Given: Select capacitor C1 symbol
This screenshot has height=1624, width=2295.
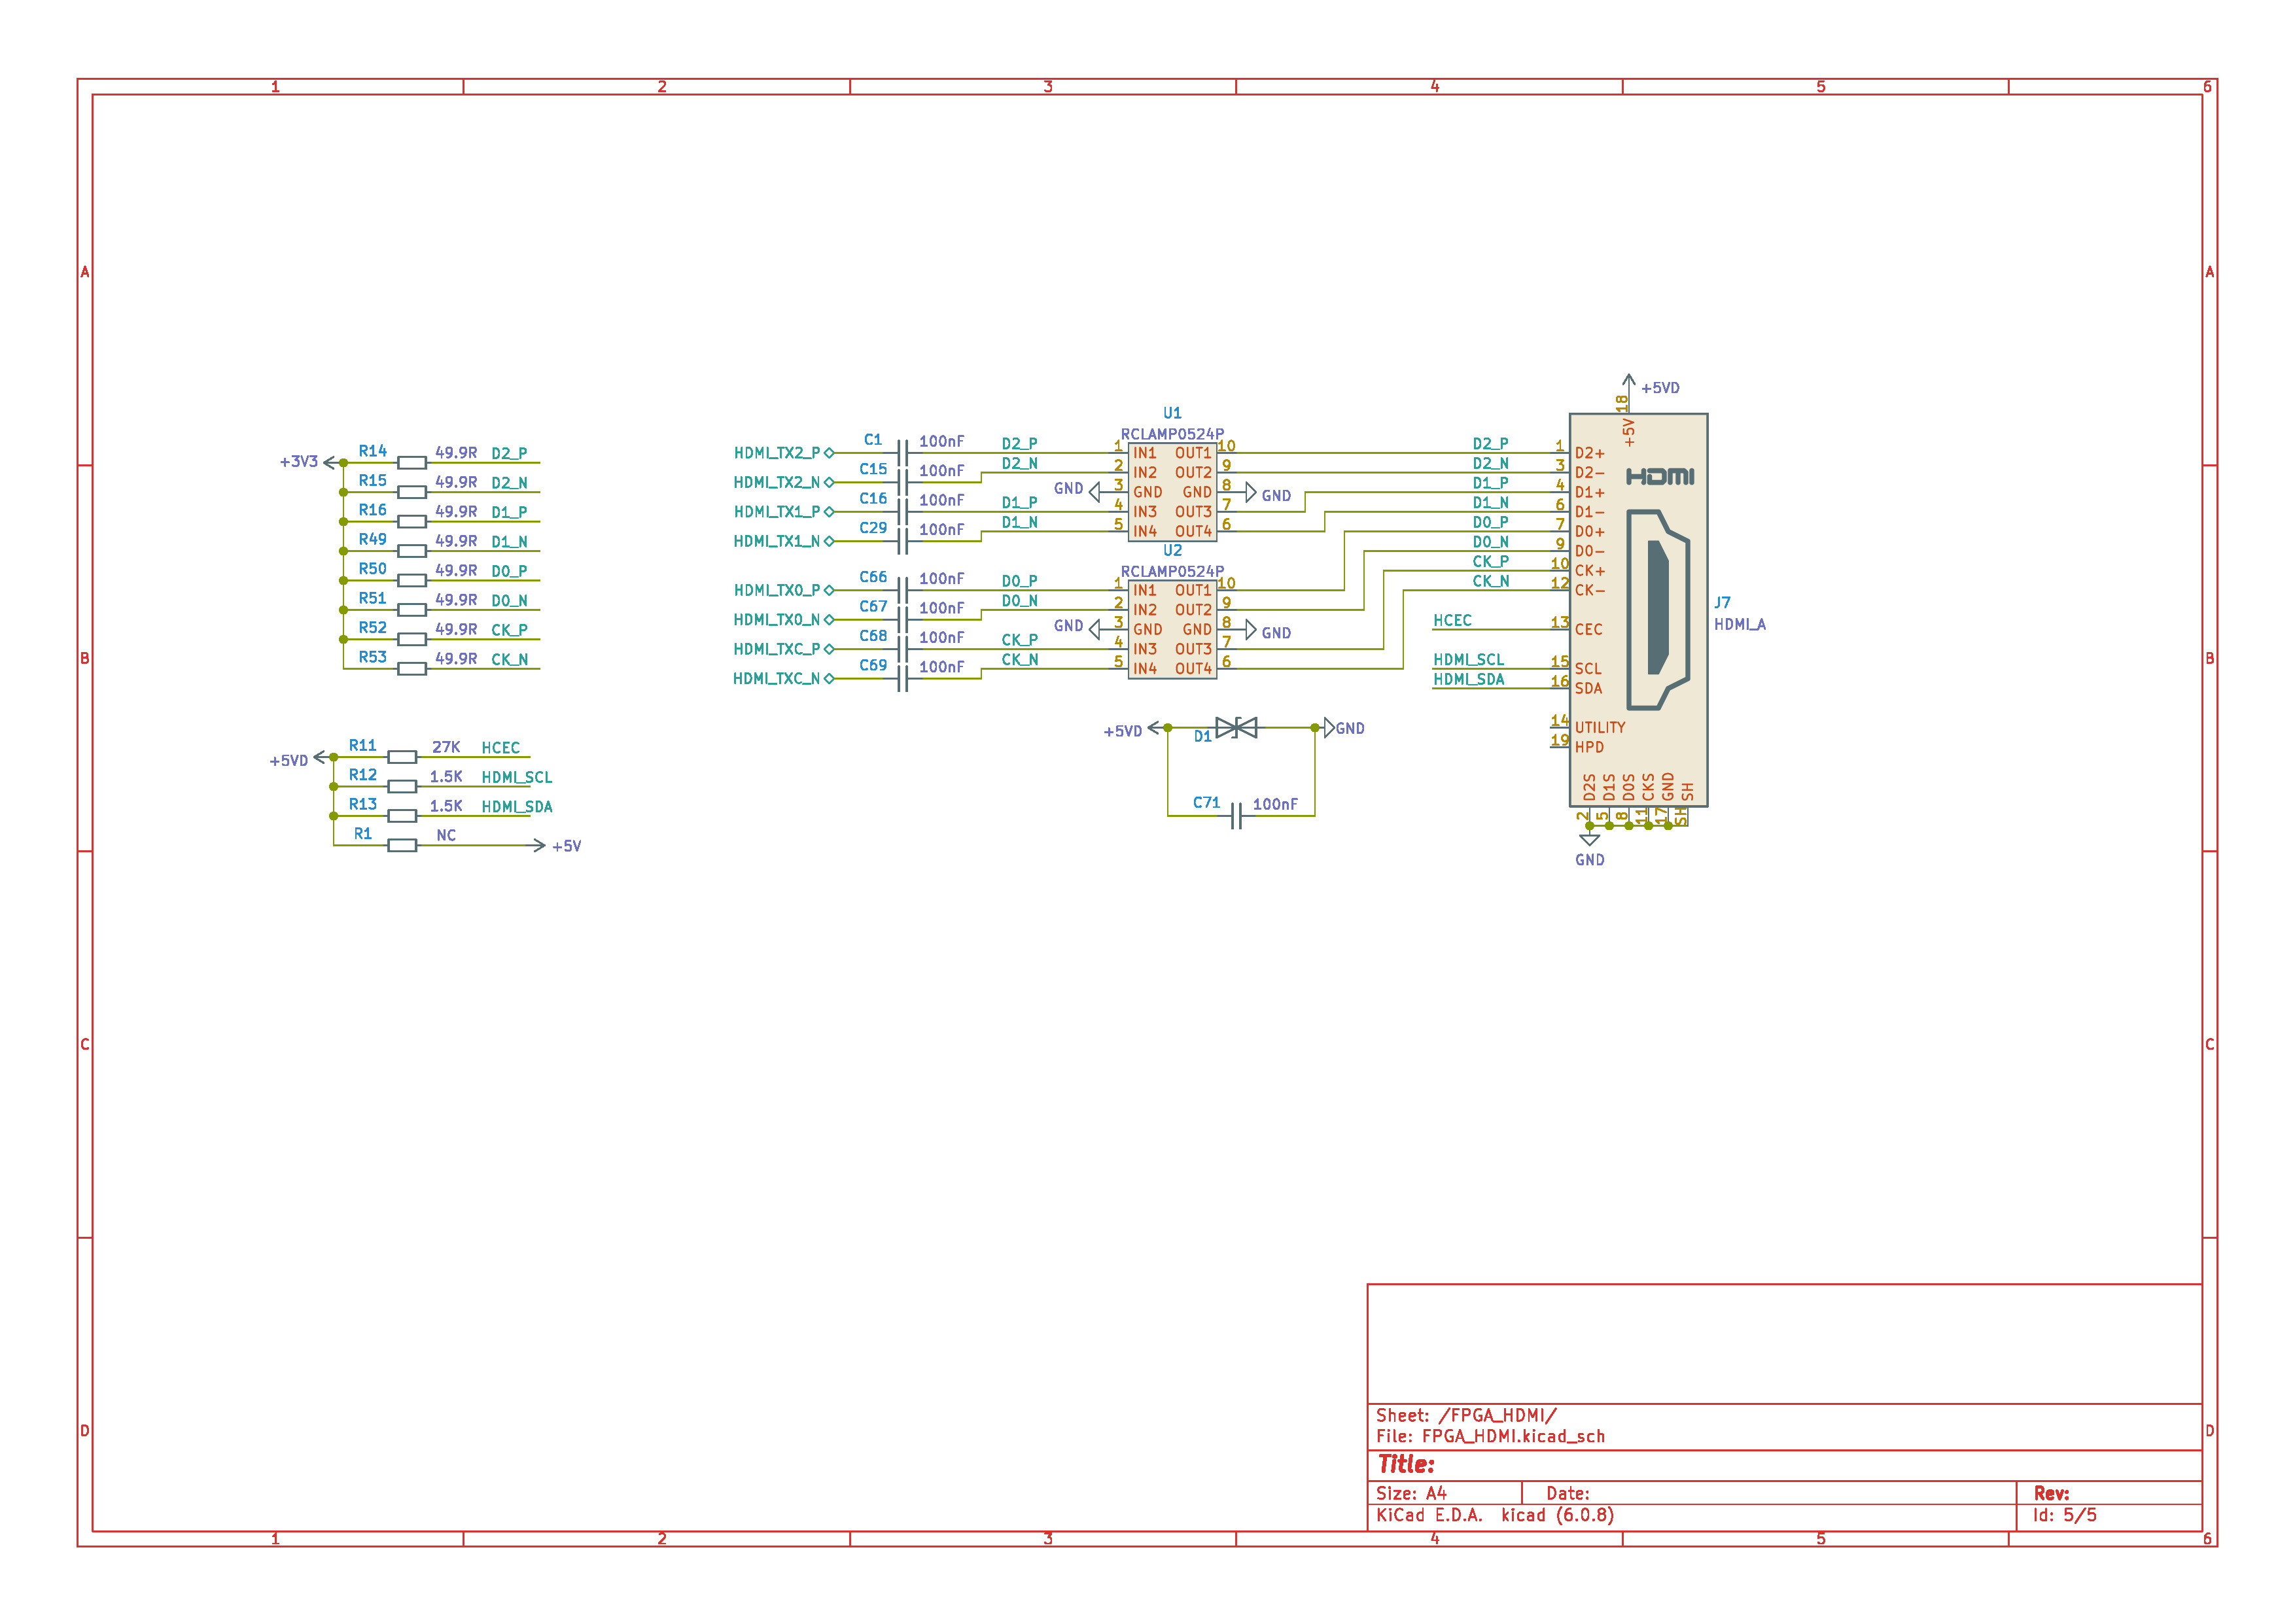Looking at the screenshot, I should 902,453.
